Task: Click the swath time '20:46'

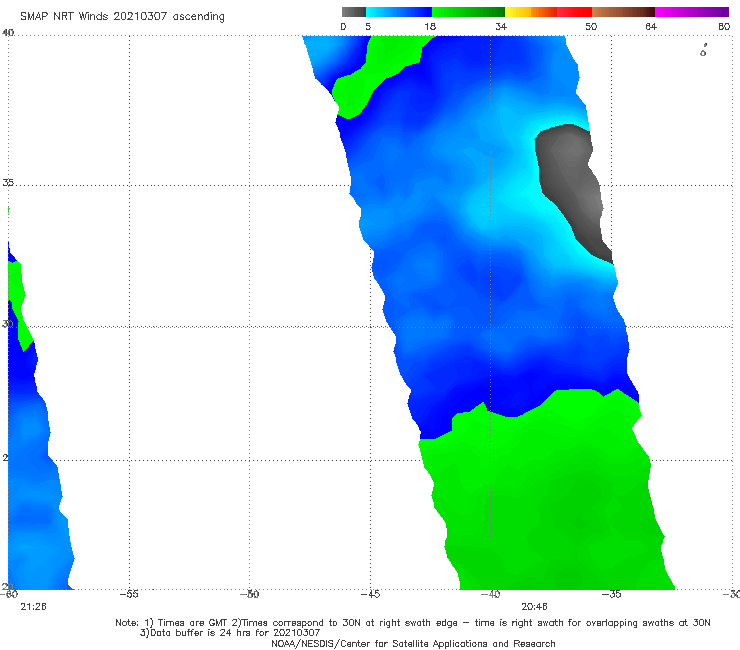Action: (x=534, y=607)
